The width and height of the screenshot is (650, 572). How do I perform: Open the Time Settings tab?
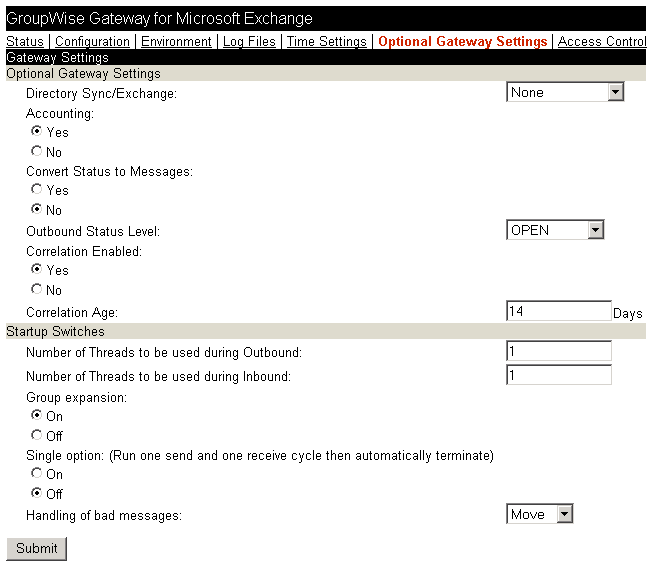pos(327,41)
